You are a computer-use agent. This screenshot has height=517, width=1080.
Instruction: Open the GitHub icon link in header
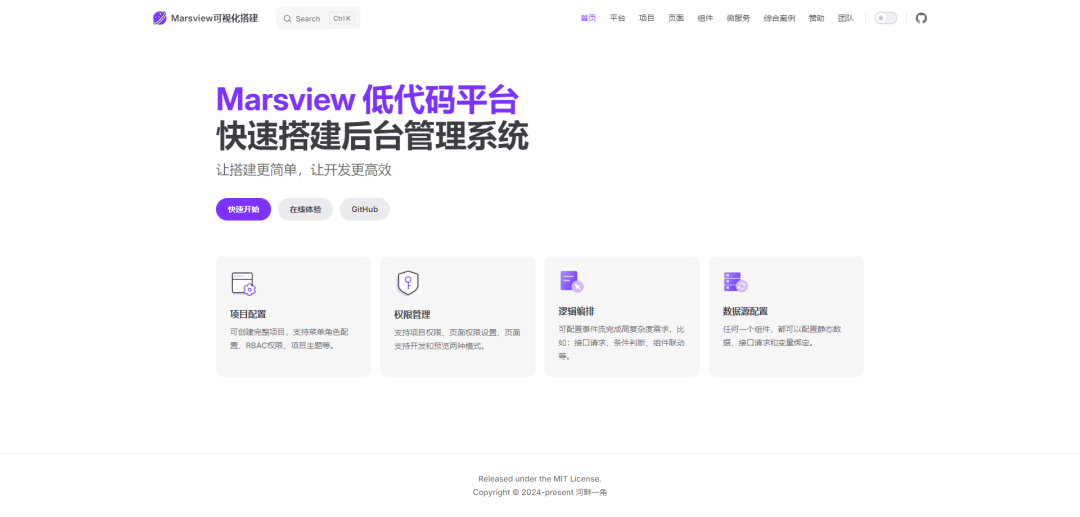pyautogui.click(x=921, y=18)
